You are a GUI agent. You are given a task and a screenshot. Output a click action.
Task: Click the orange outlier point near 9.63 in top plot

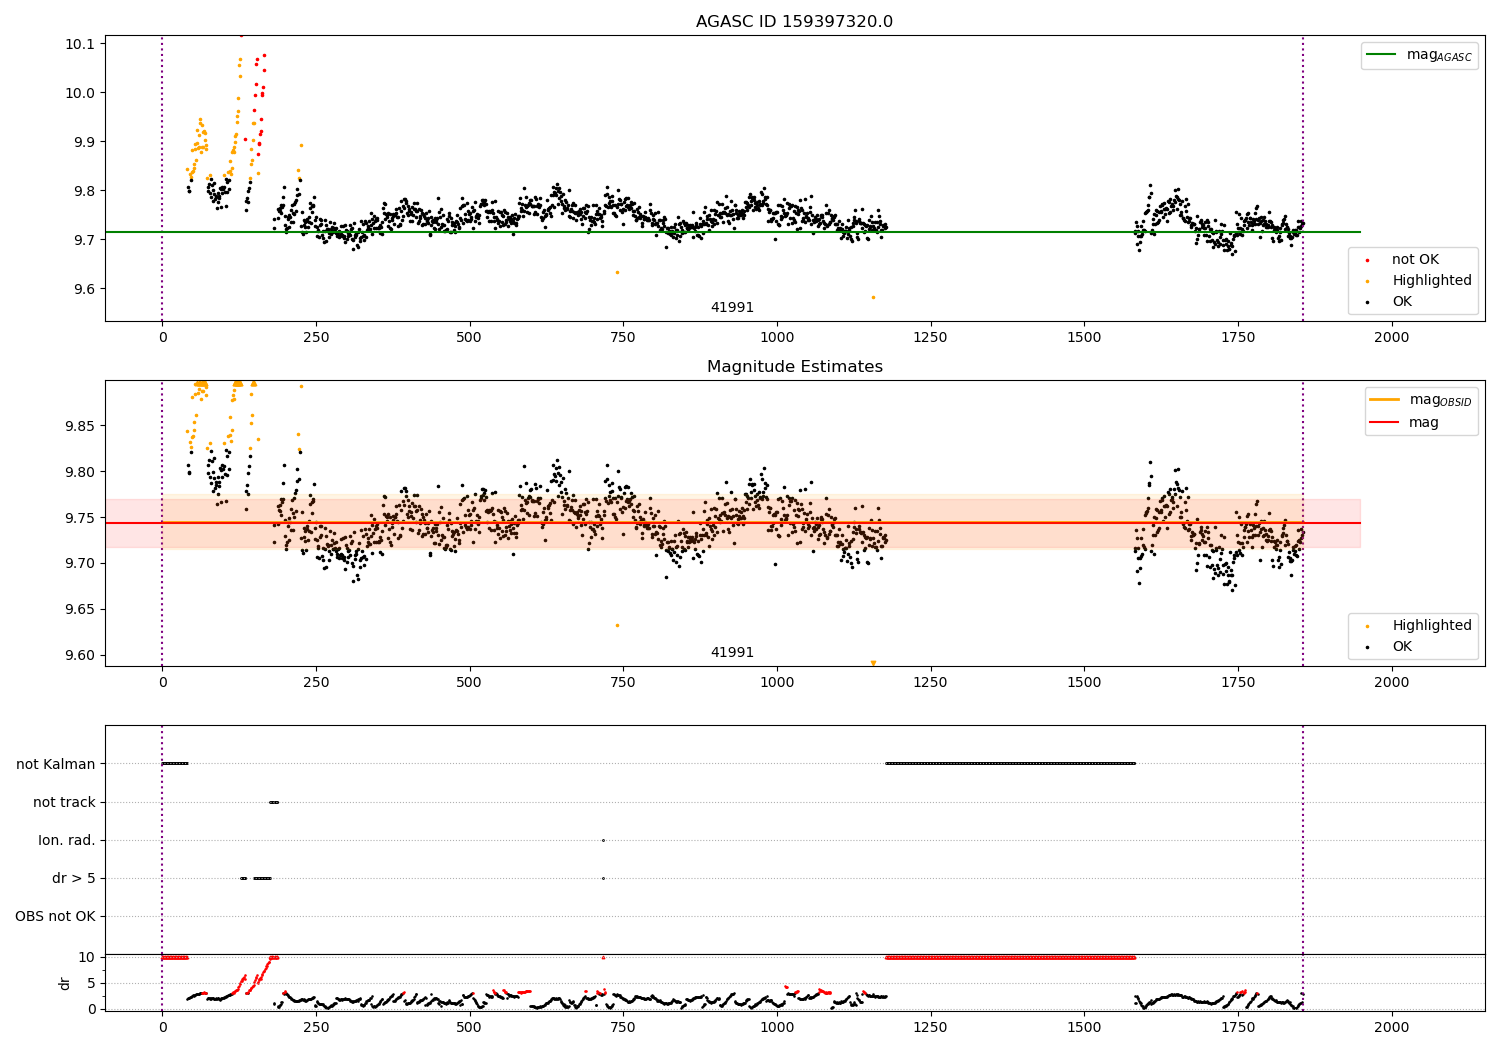tap(617, 272)
